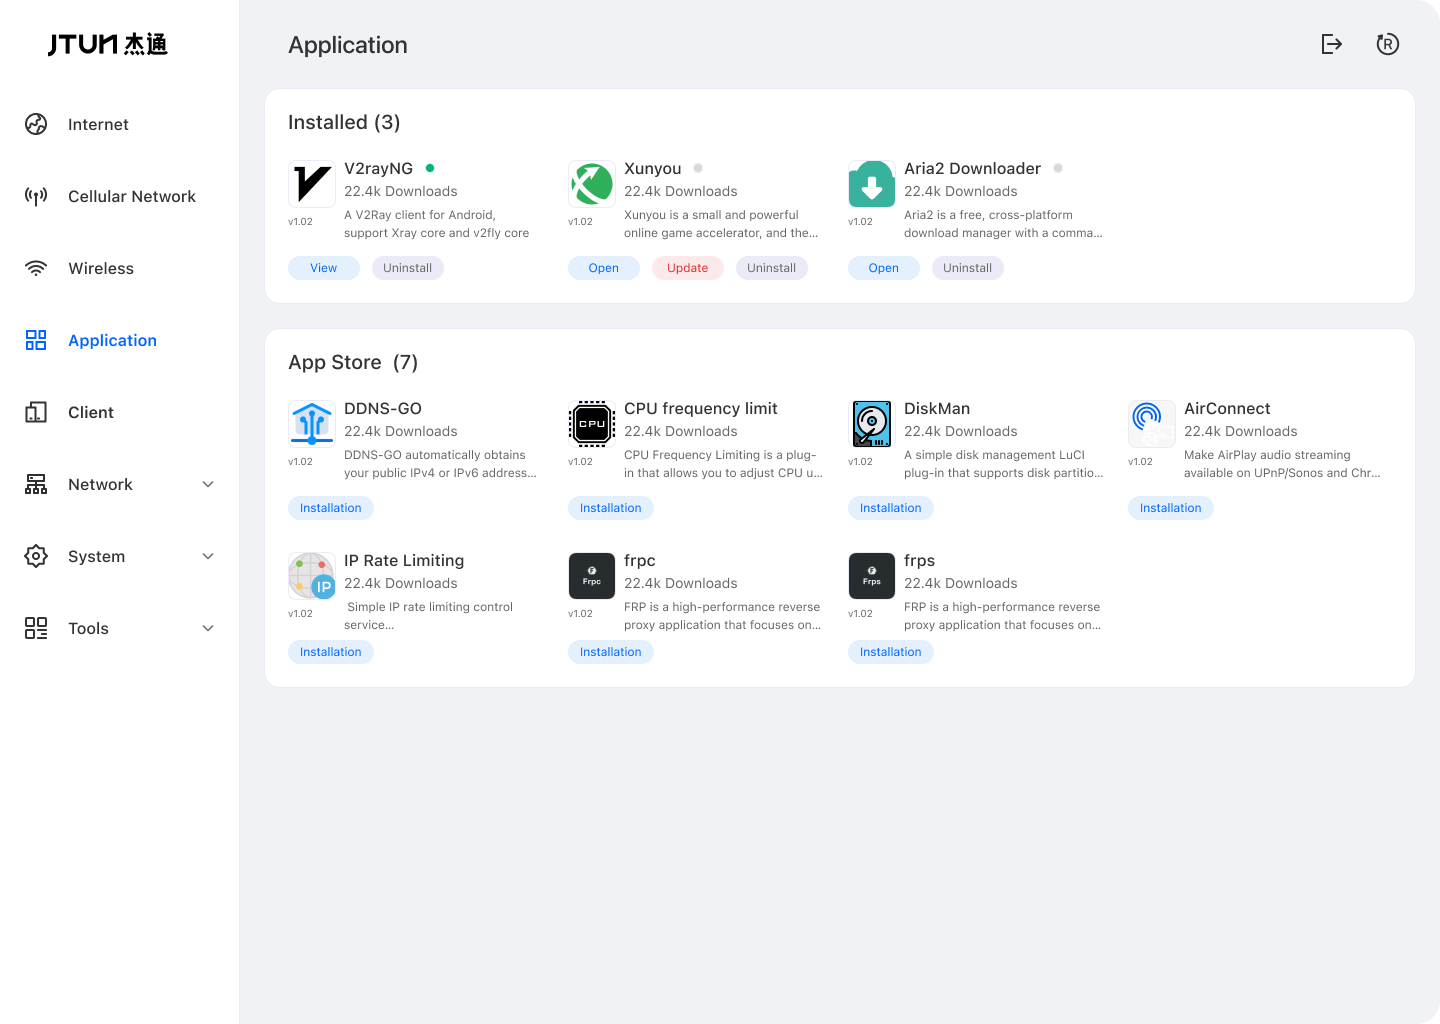Expand the Tools menu chevron

tap(208, 628)
